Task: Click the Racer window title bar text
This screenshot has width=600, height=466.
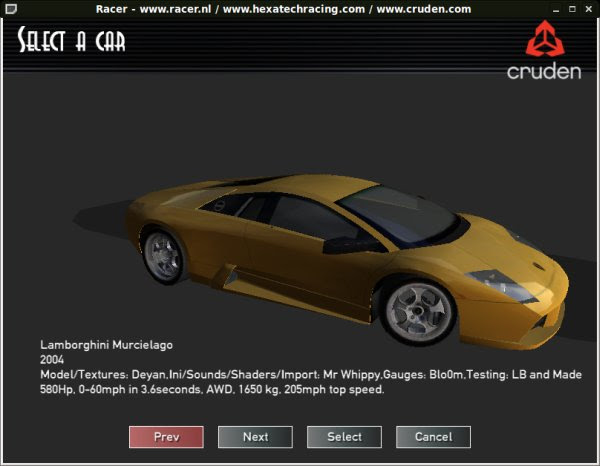Action: (x=284, y=9)
